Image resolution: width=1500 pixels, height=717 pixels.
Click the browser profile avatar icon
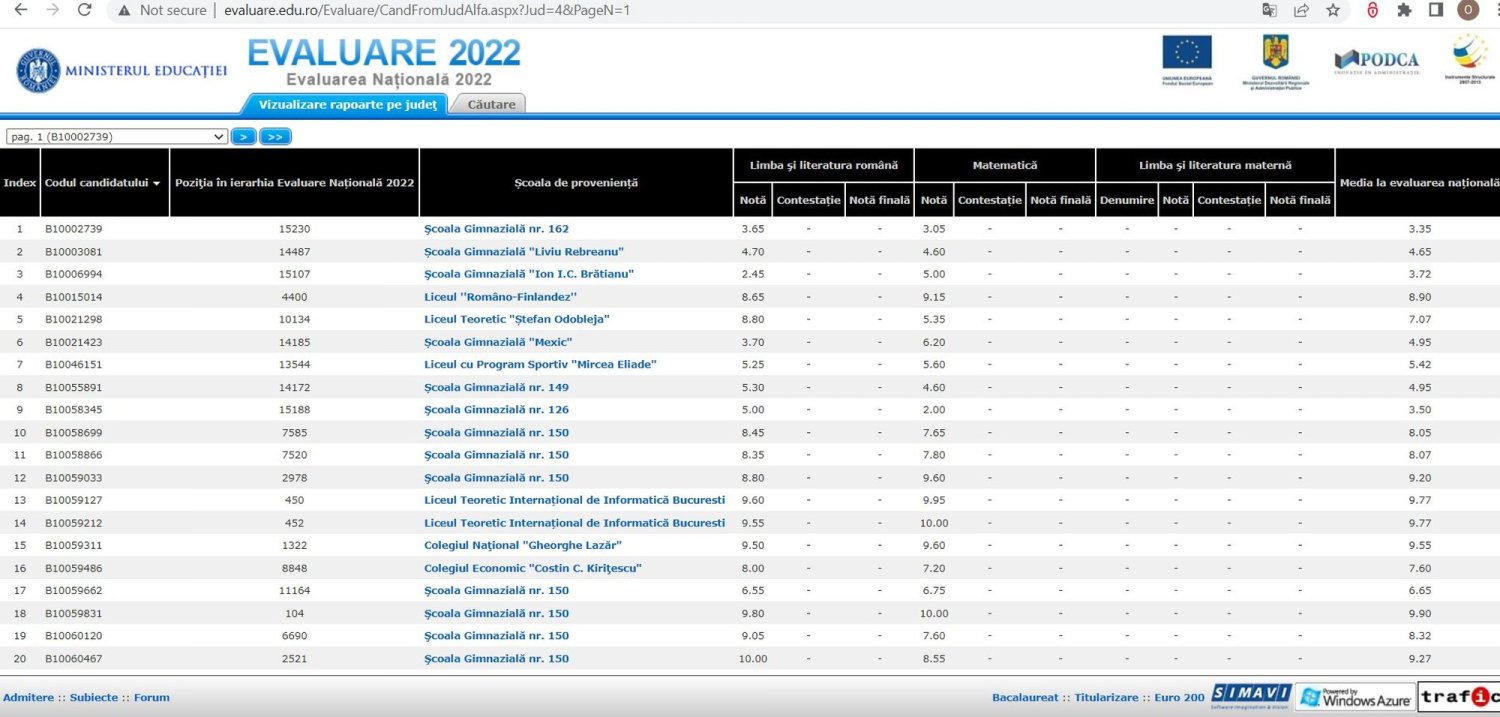click(x=1467, y=11)
